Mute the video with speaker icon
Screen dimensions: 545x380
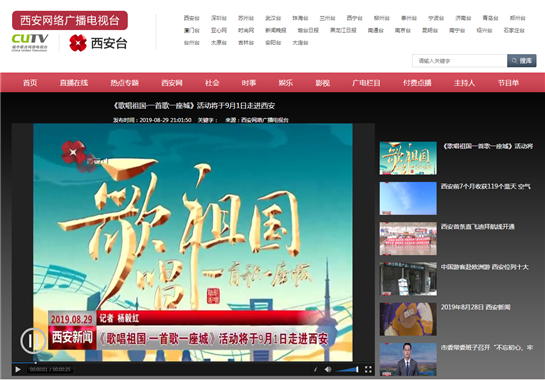click(328, 369)
